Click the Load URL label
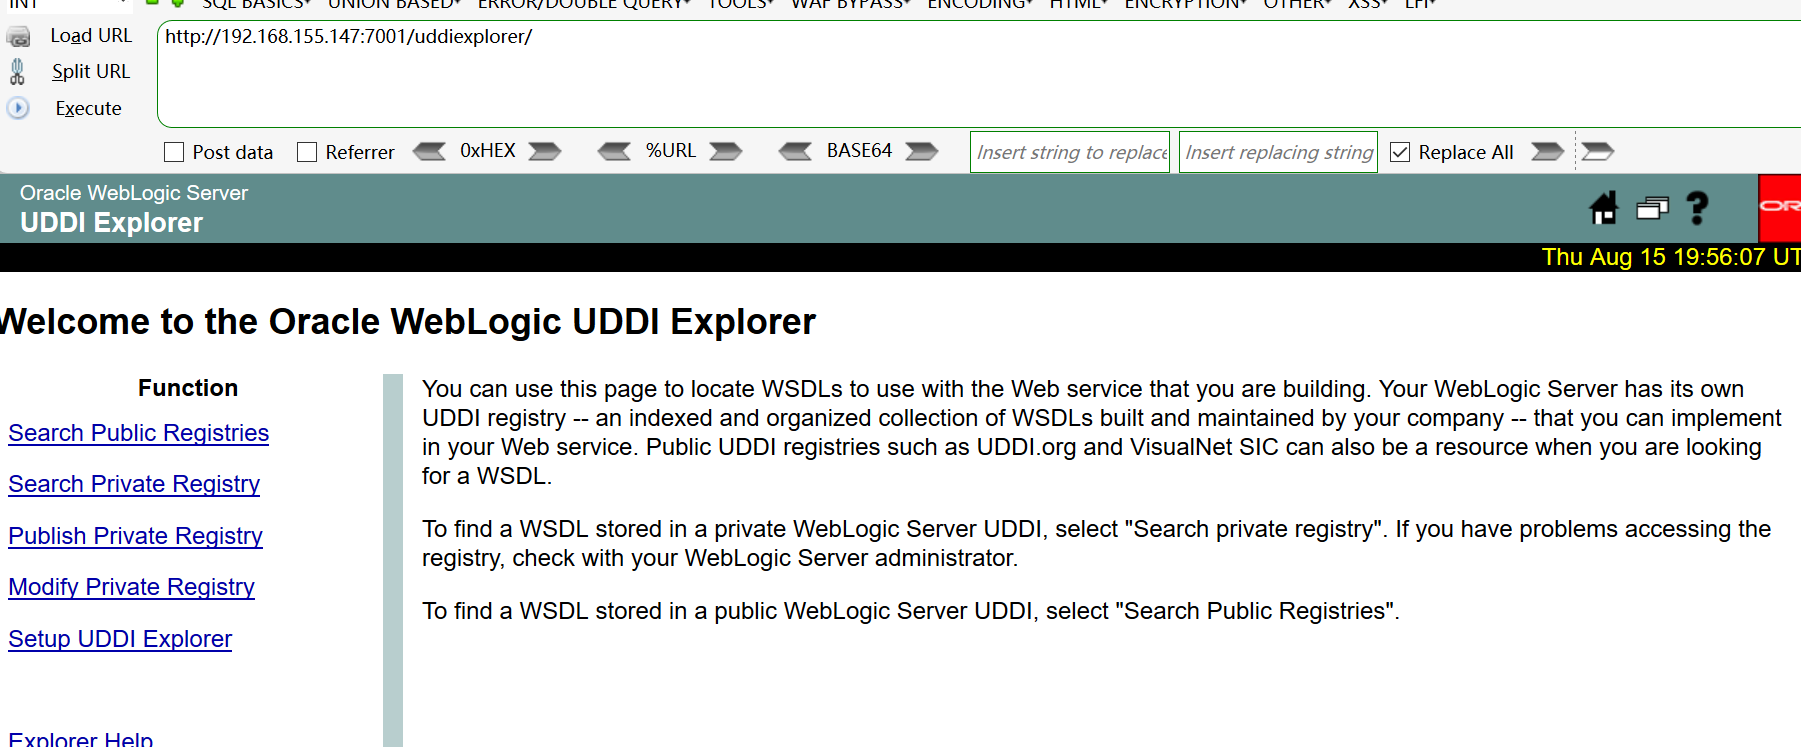 (91, 36)
